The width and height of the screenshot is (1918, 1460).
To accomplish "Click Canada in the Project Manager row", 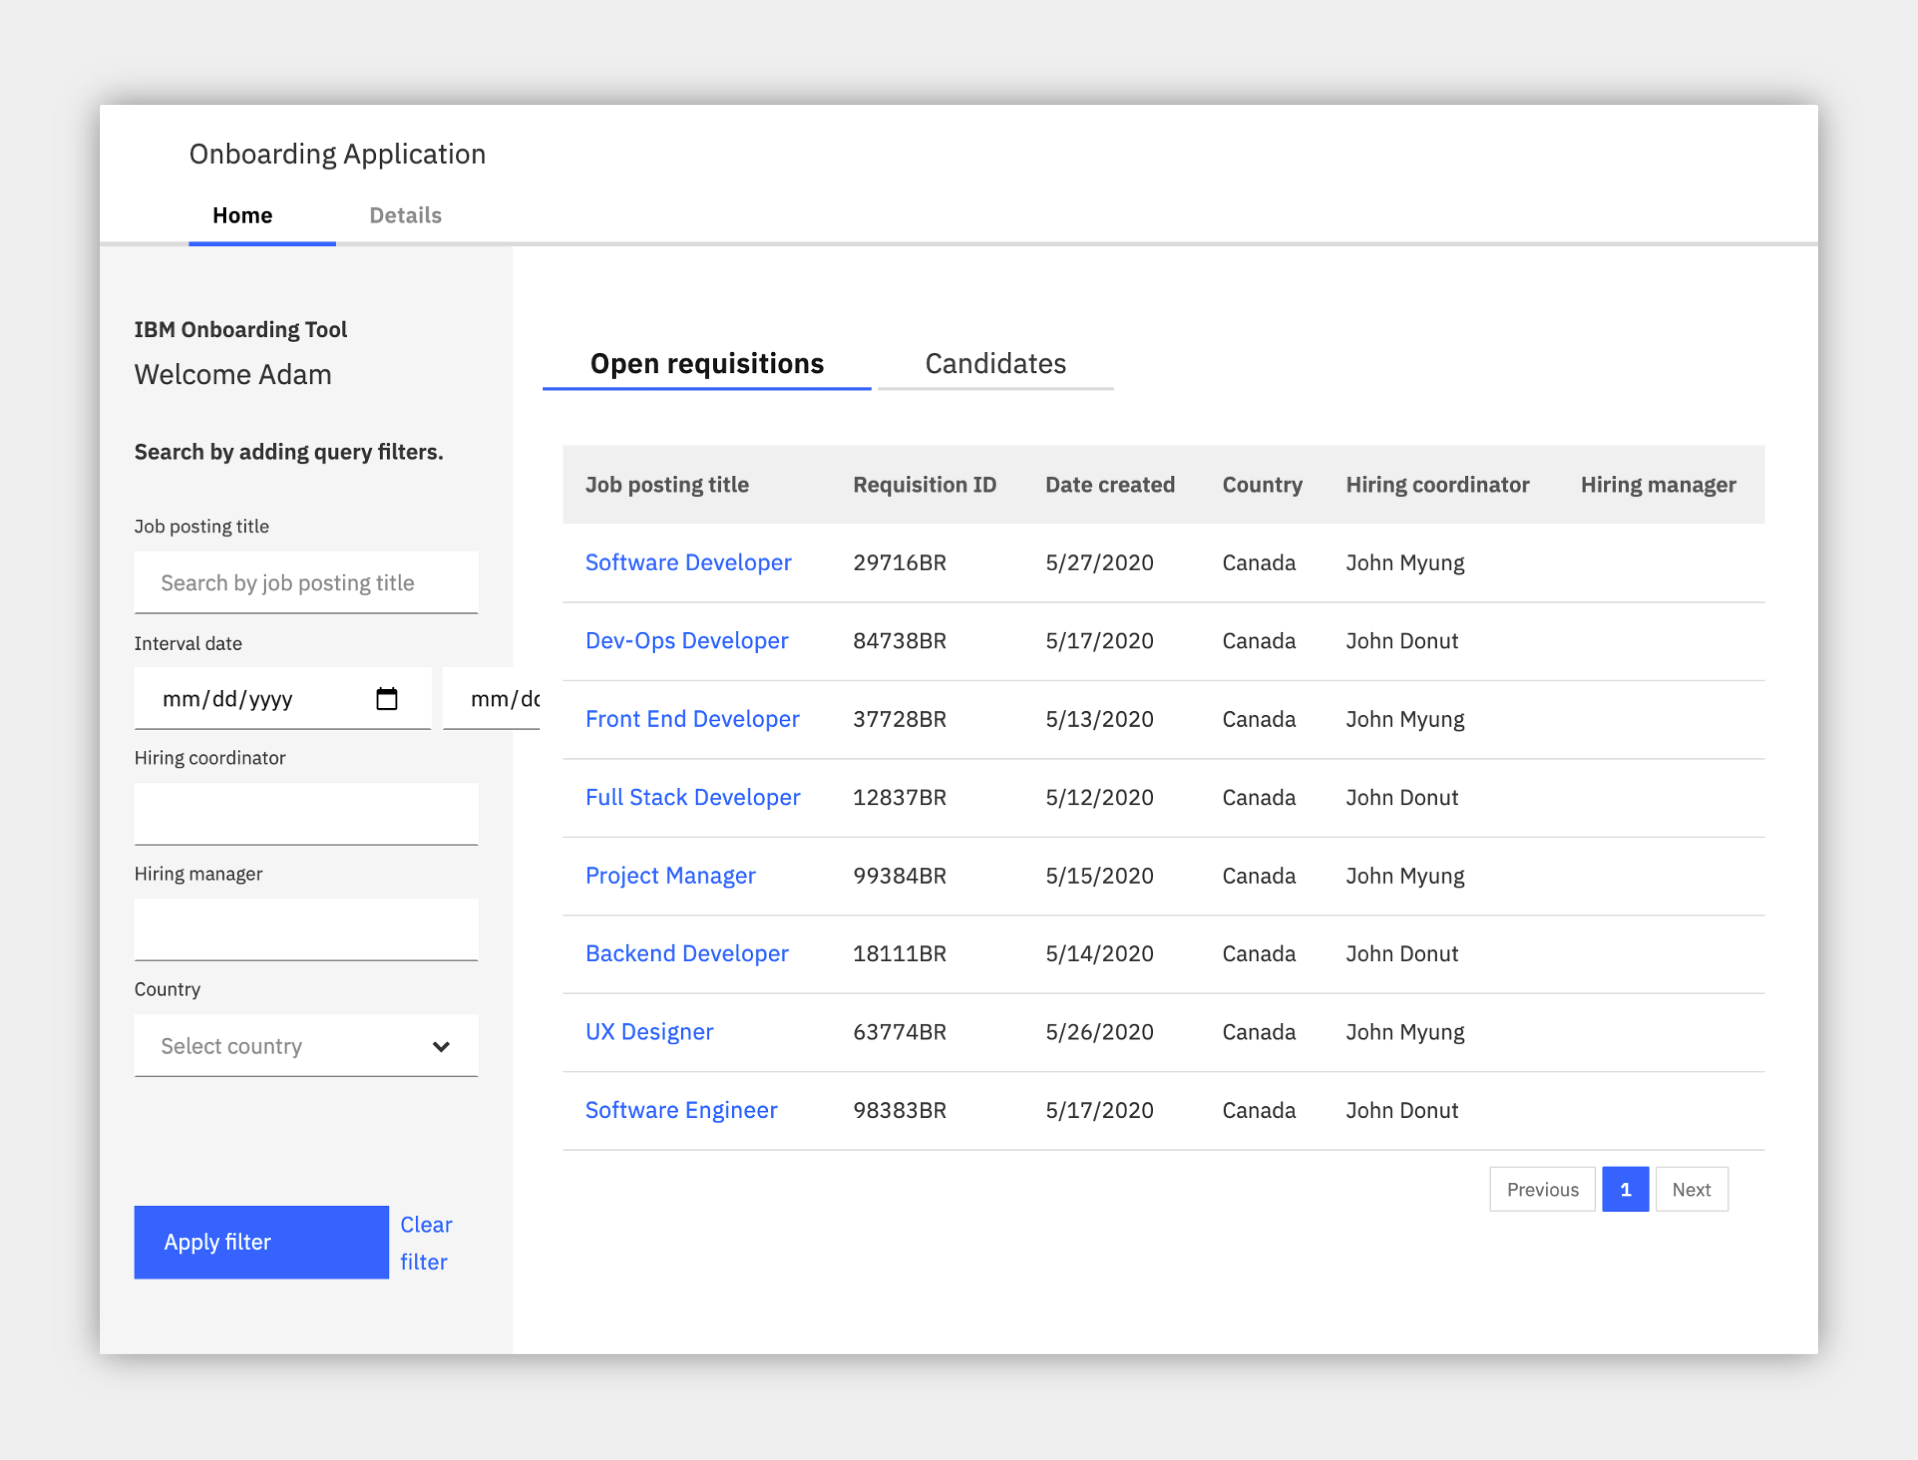I will point(1259,876).
